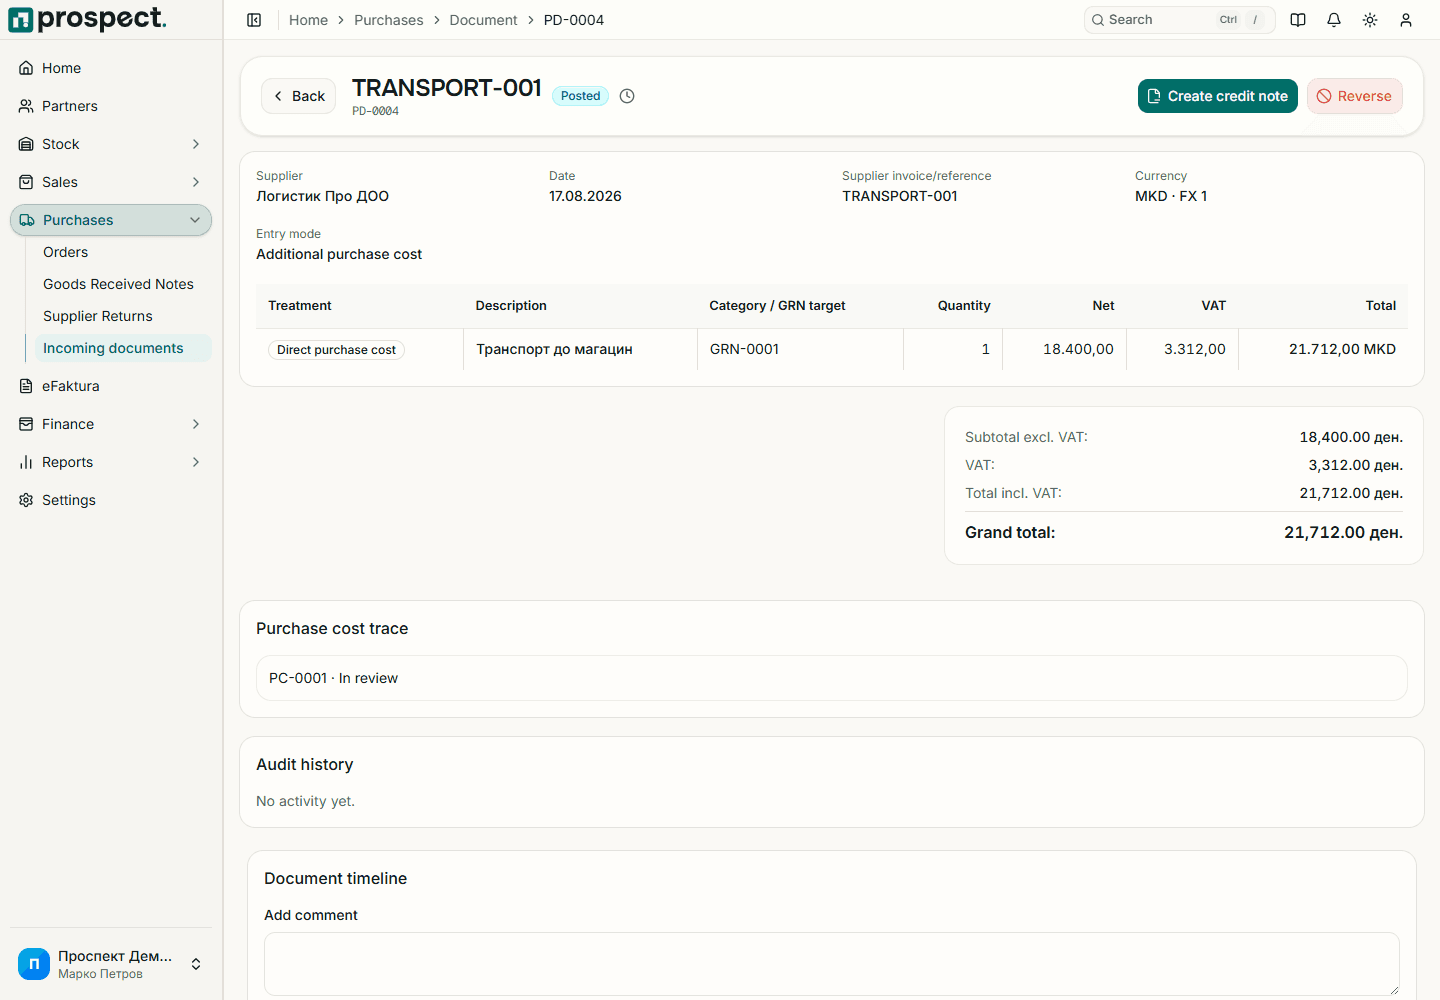Expand the Sales submenu chevron

pyautogui.click(x=196, y=182)
